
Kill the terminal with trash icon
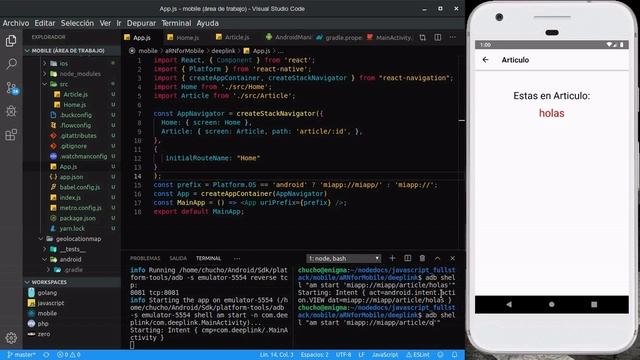pyautogui.click(x=422, y=258)
